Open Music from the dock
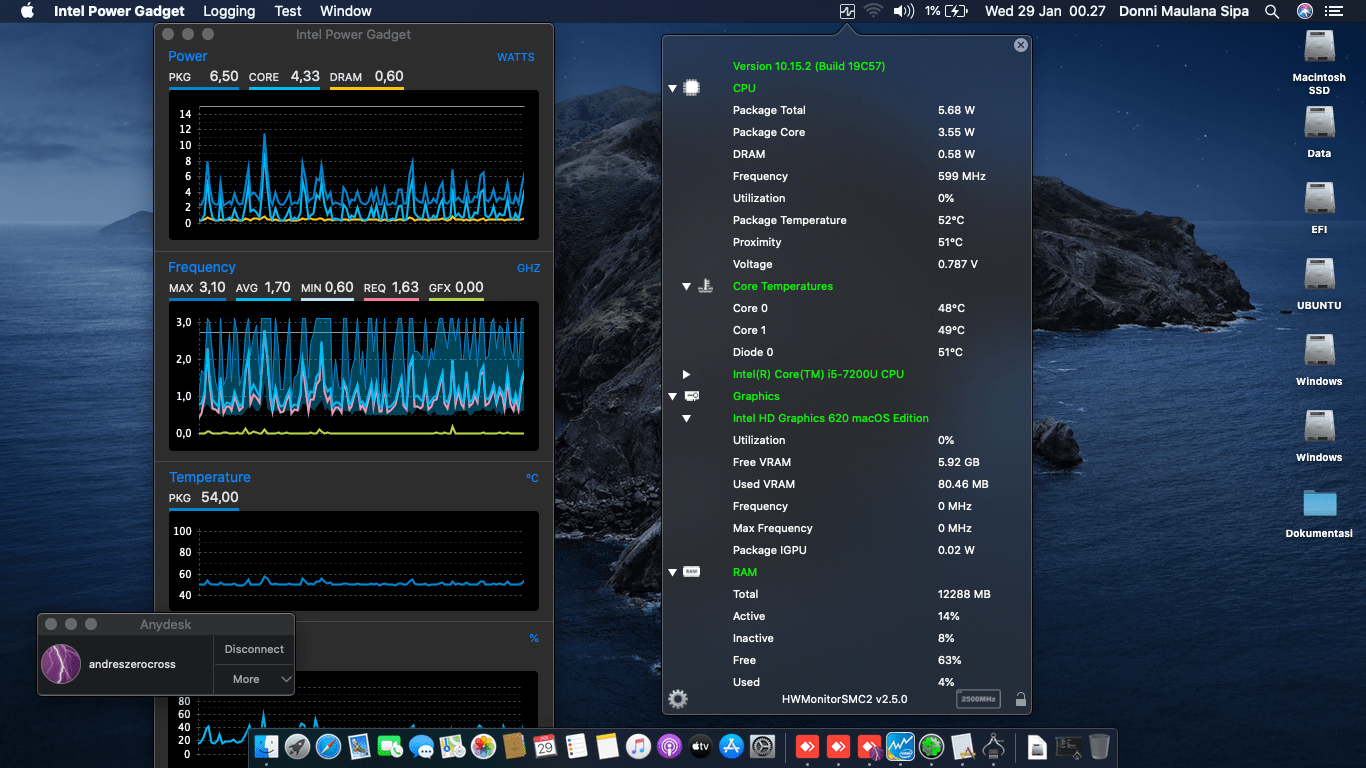Image resolution: width=1366 pixels, height=768 pixels. point(638,746)
